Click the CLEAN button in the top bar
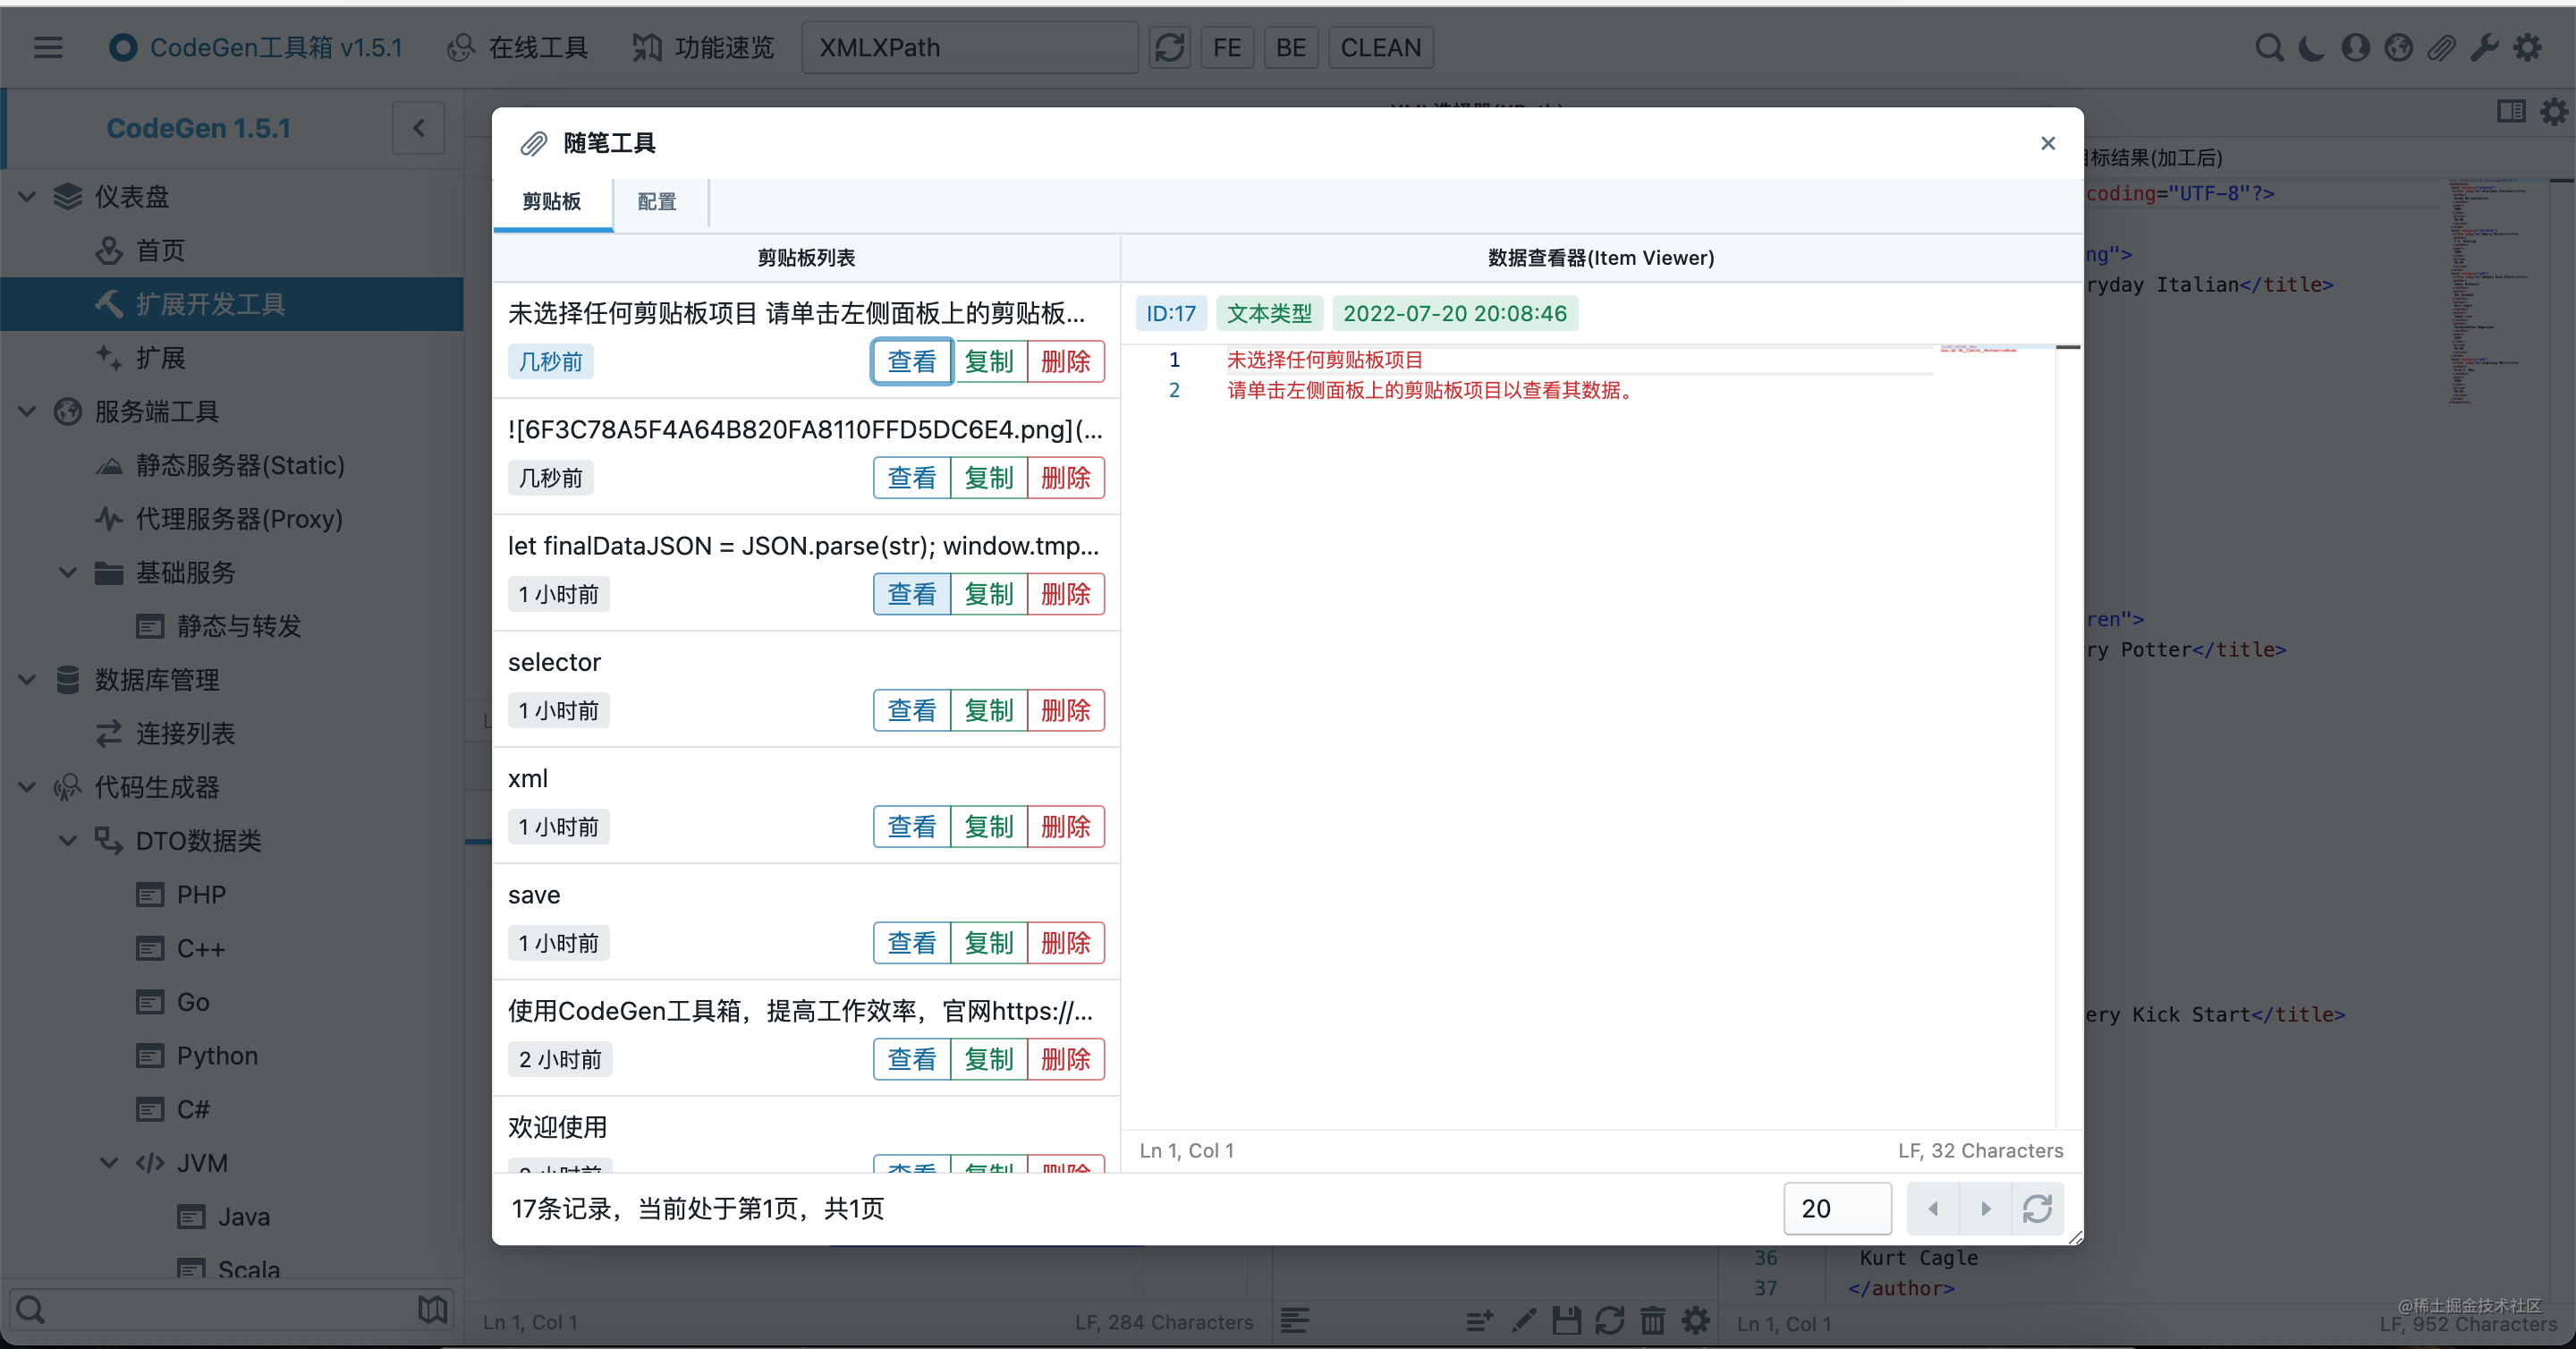2576x1349 pixels. 1381,47
